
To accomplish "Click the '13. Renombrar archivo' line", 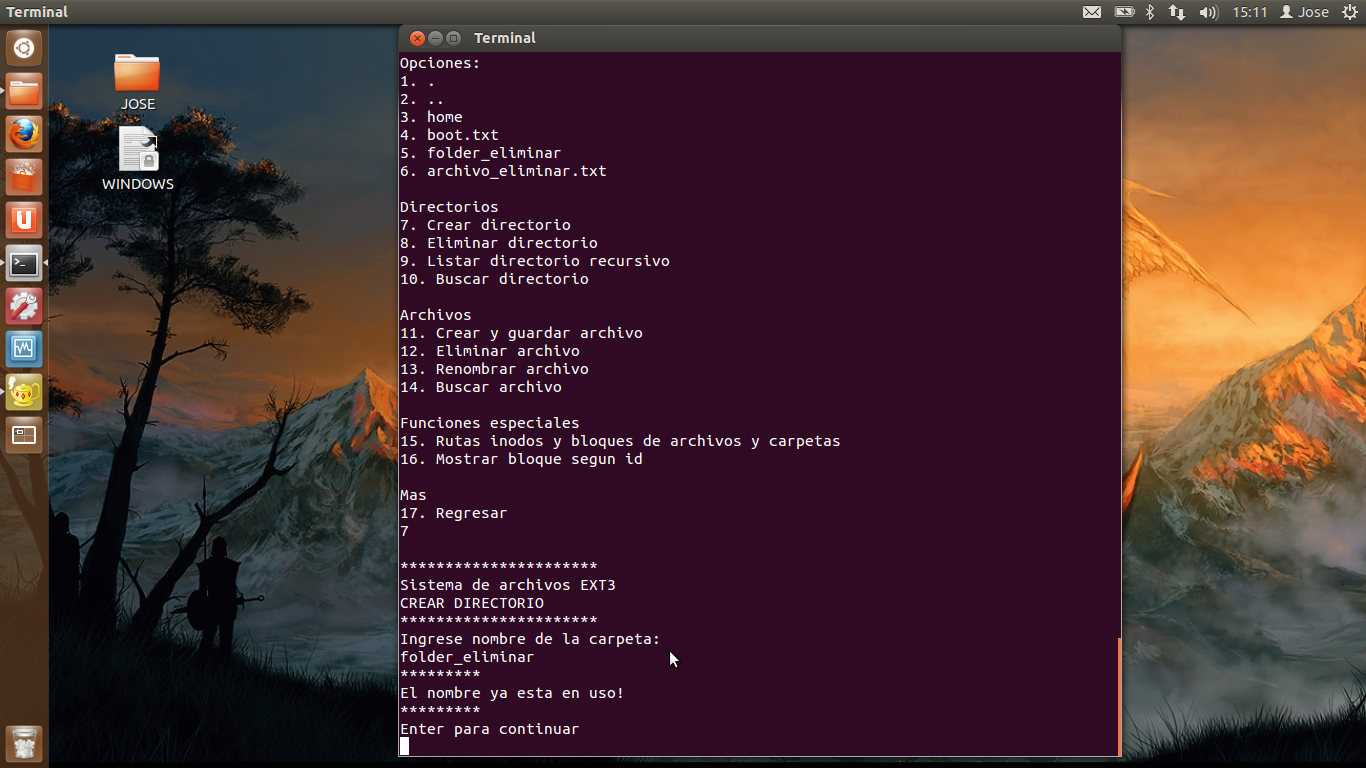I will tap(494, 369).
